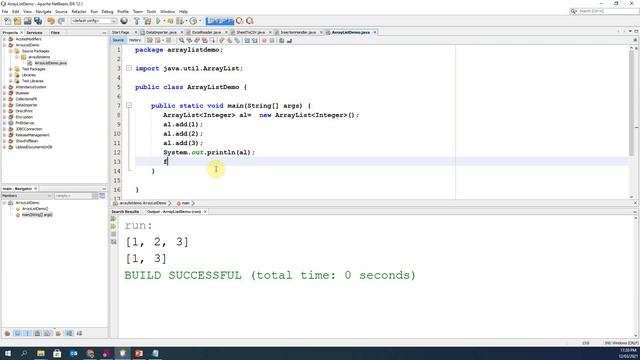Image resolution: width=640 pixels, height=360 pixels.
Task: Open the Run Project dropdown arrow
Action: pyautogui.click(x=164, y=21)
